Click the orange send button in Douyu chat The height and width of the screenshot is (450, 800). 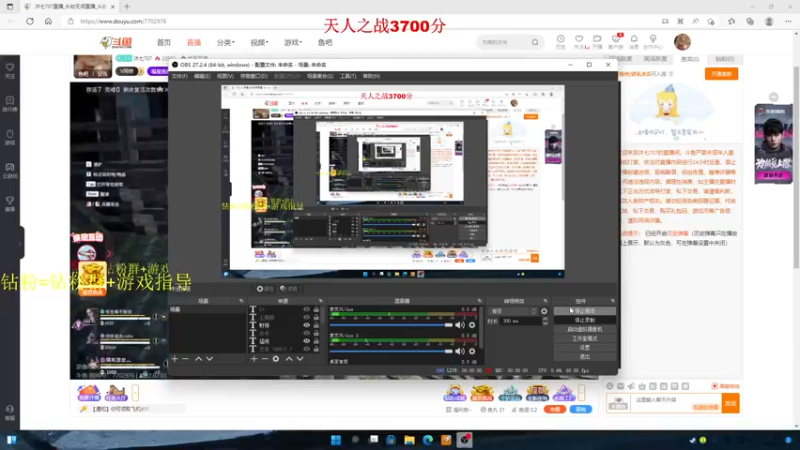pyautogui.click(x=731, y=403)
